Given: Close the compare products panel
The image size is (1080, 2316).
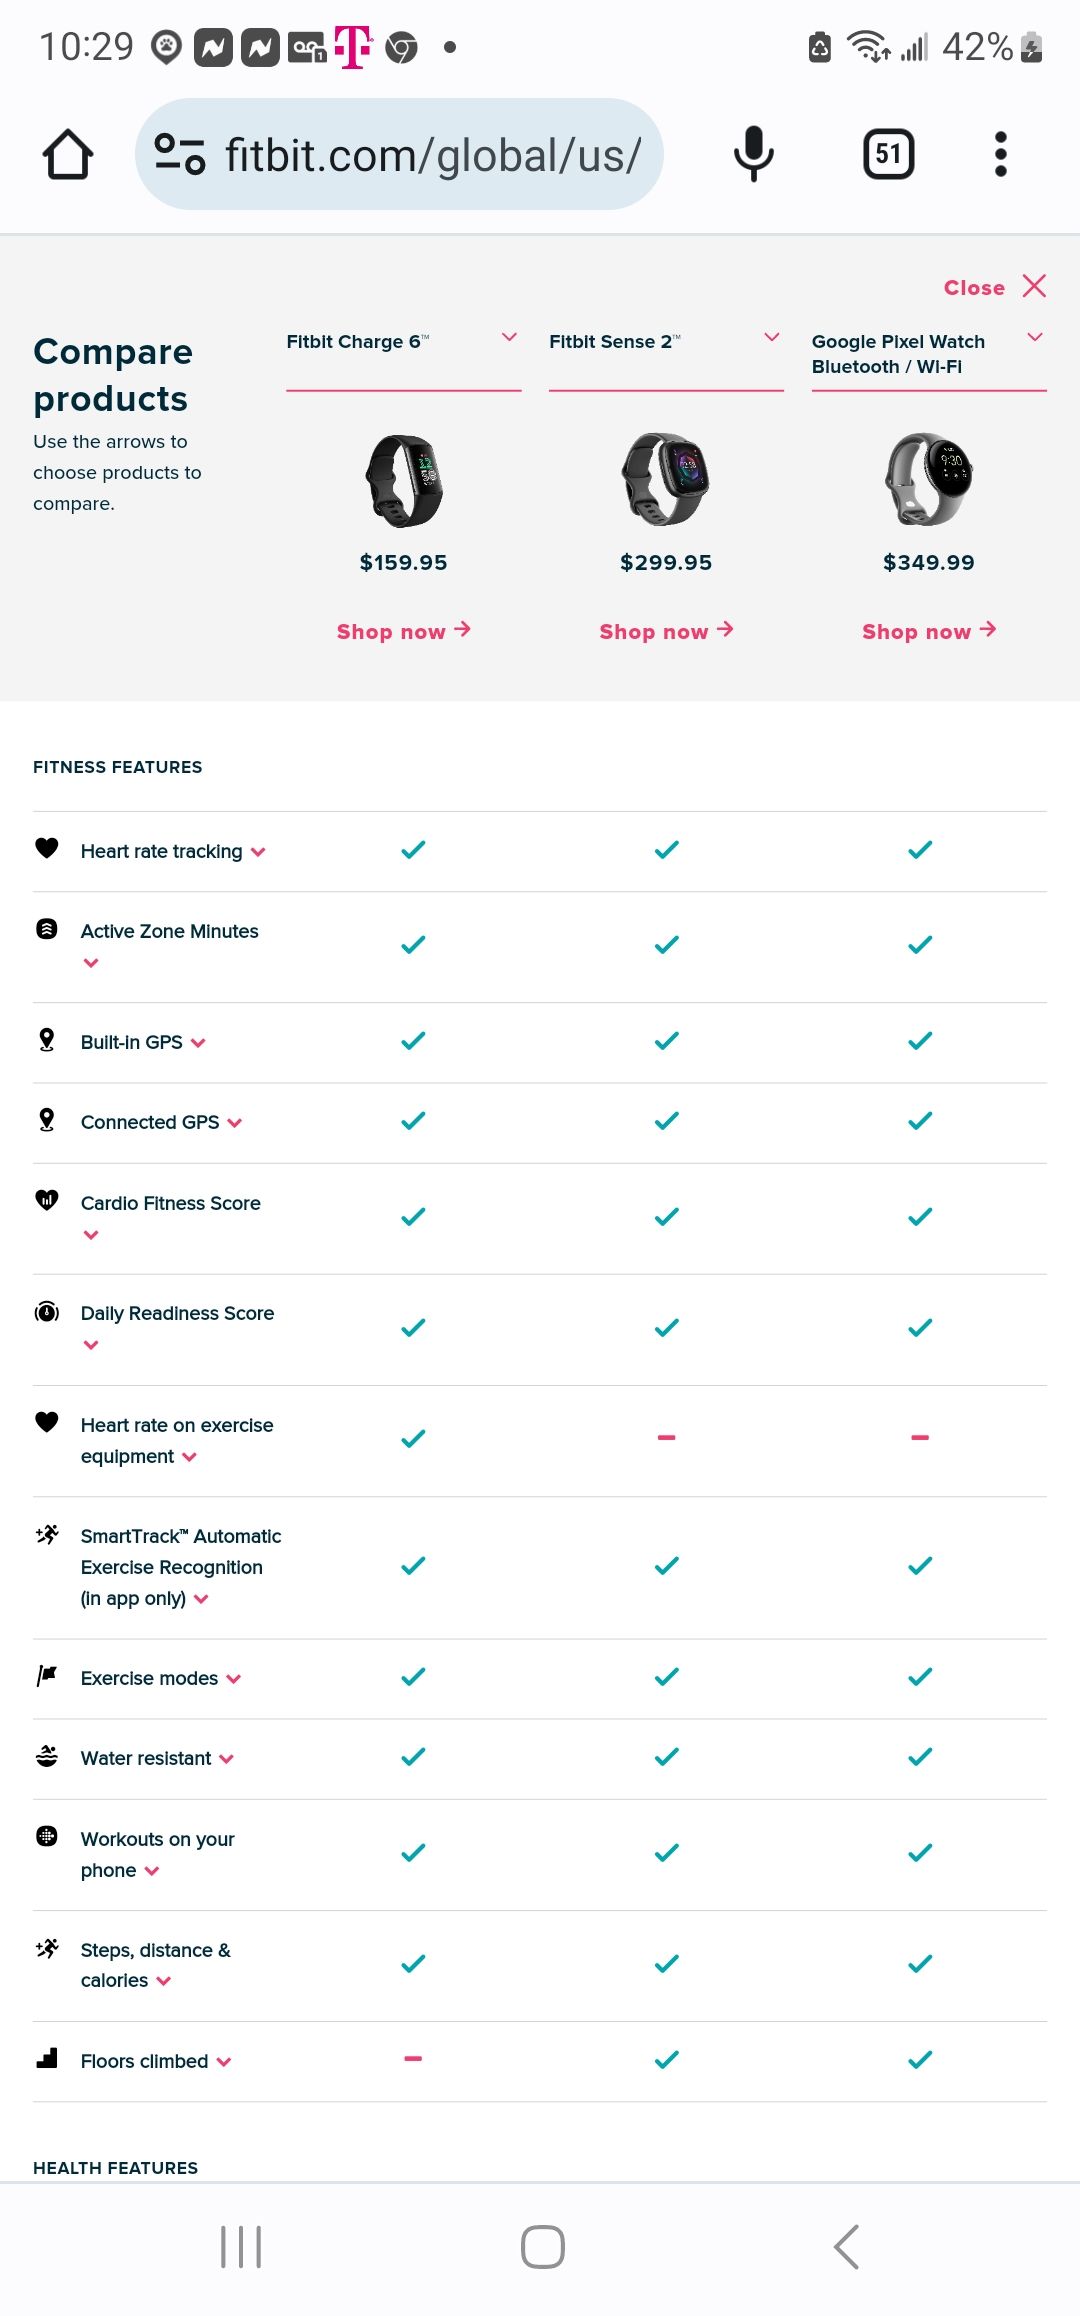Looking at the screenshot, I should point(994,287).
